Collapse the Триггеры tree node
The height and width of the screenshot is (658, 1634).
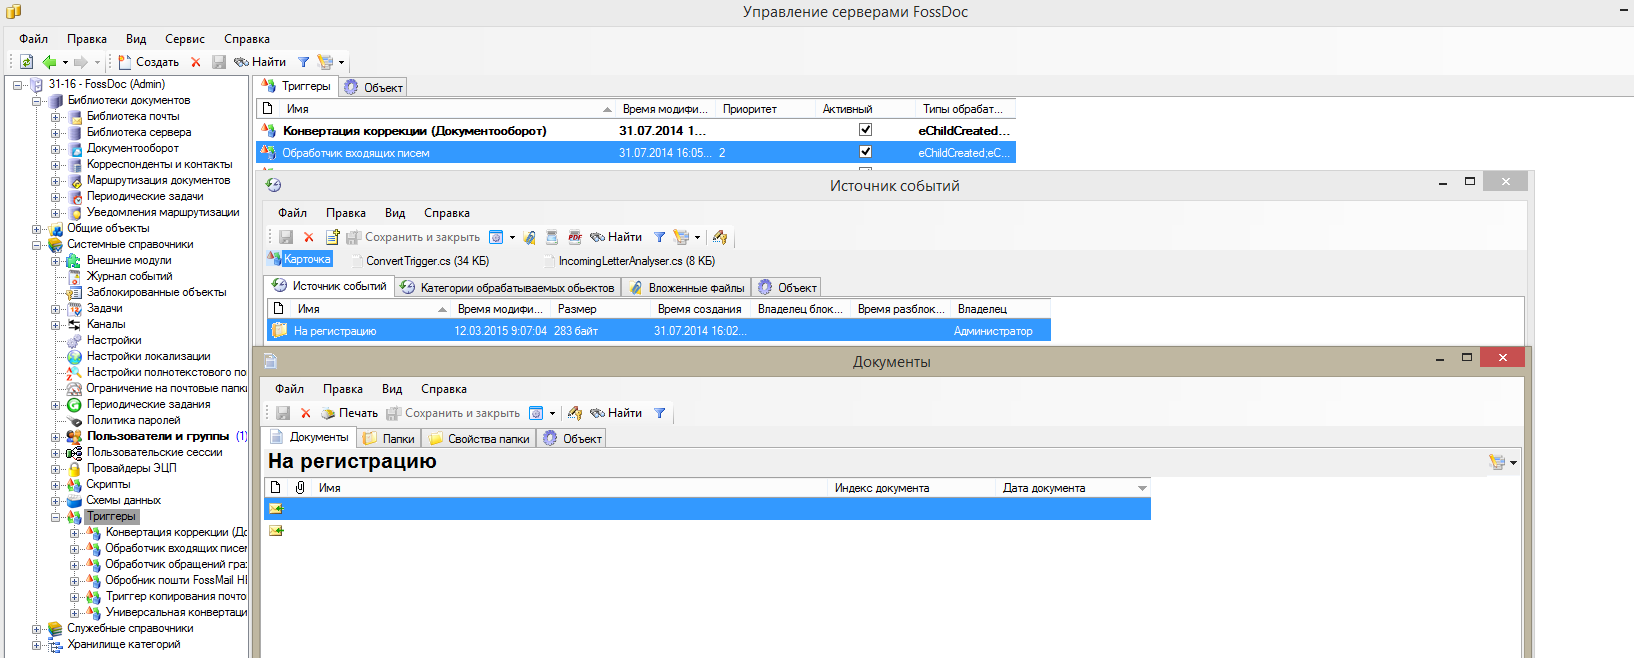pos(56,517)
